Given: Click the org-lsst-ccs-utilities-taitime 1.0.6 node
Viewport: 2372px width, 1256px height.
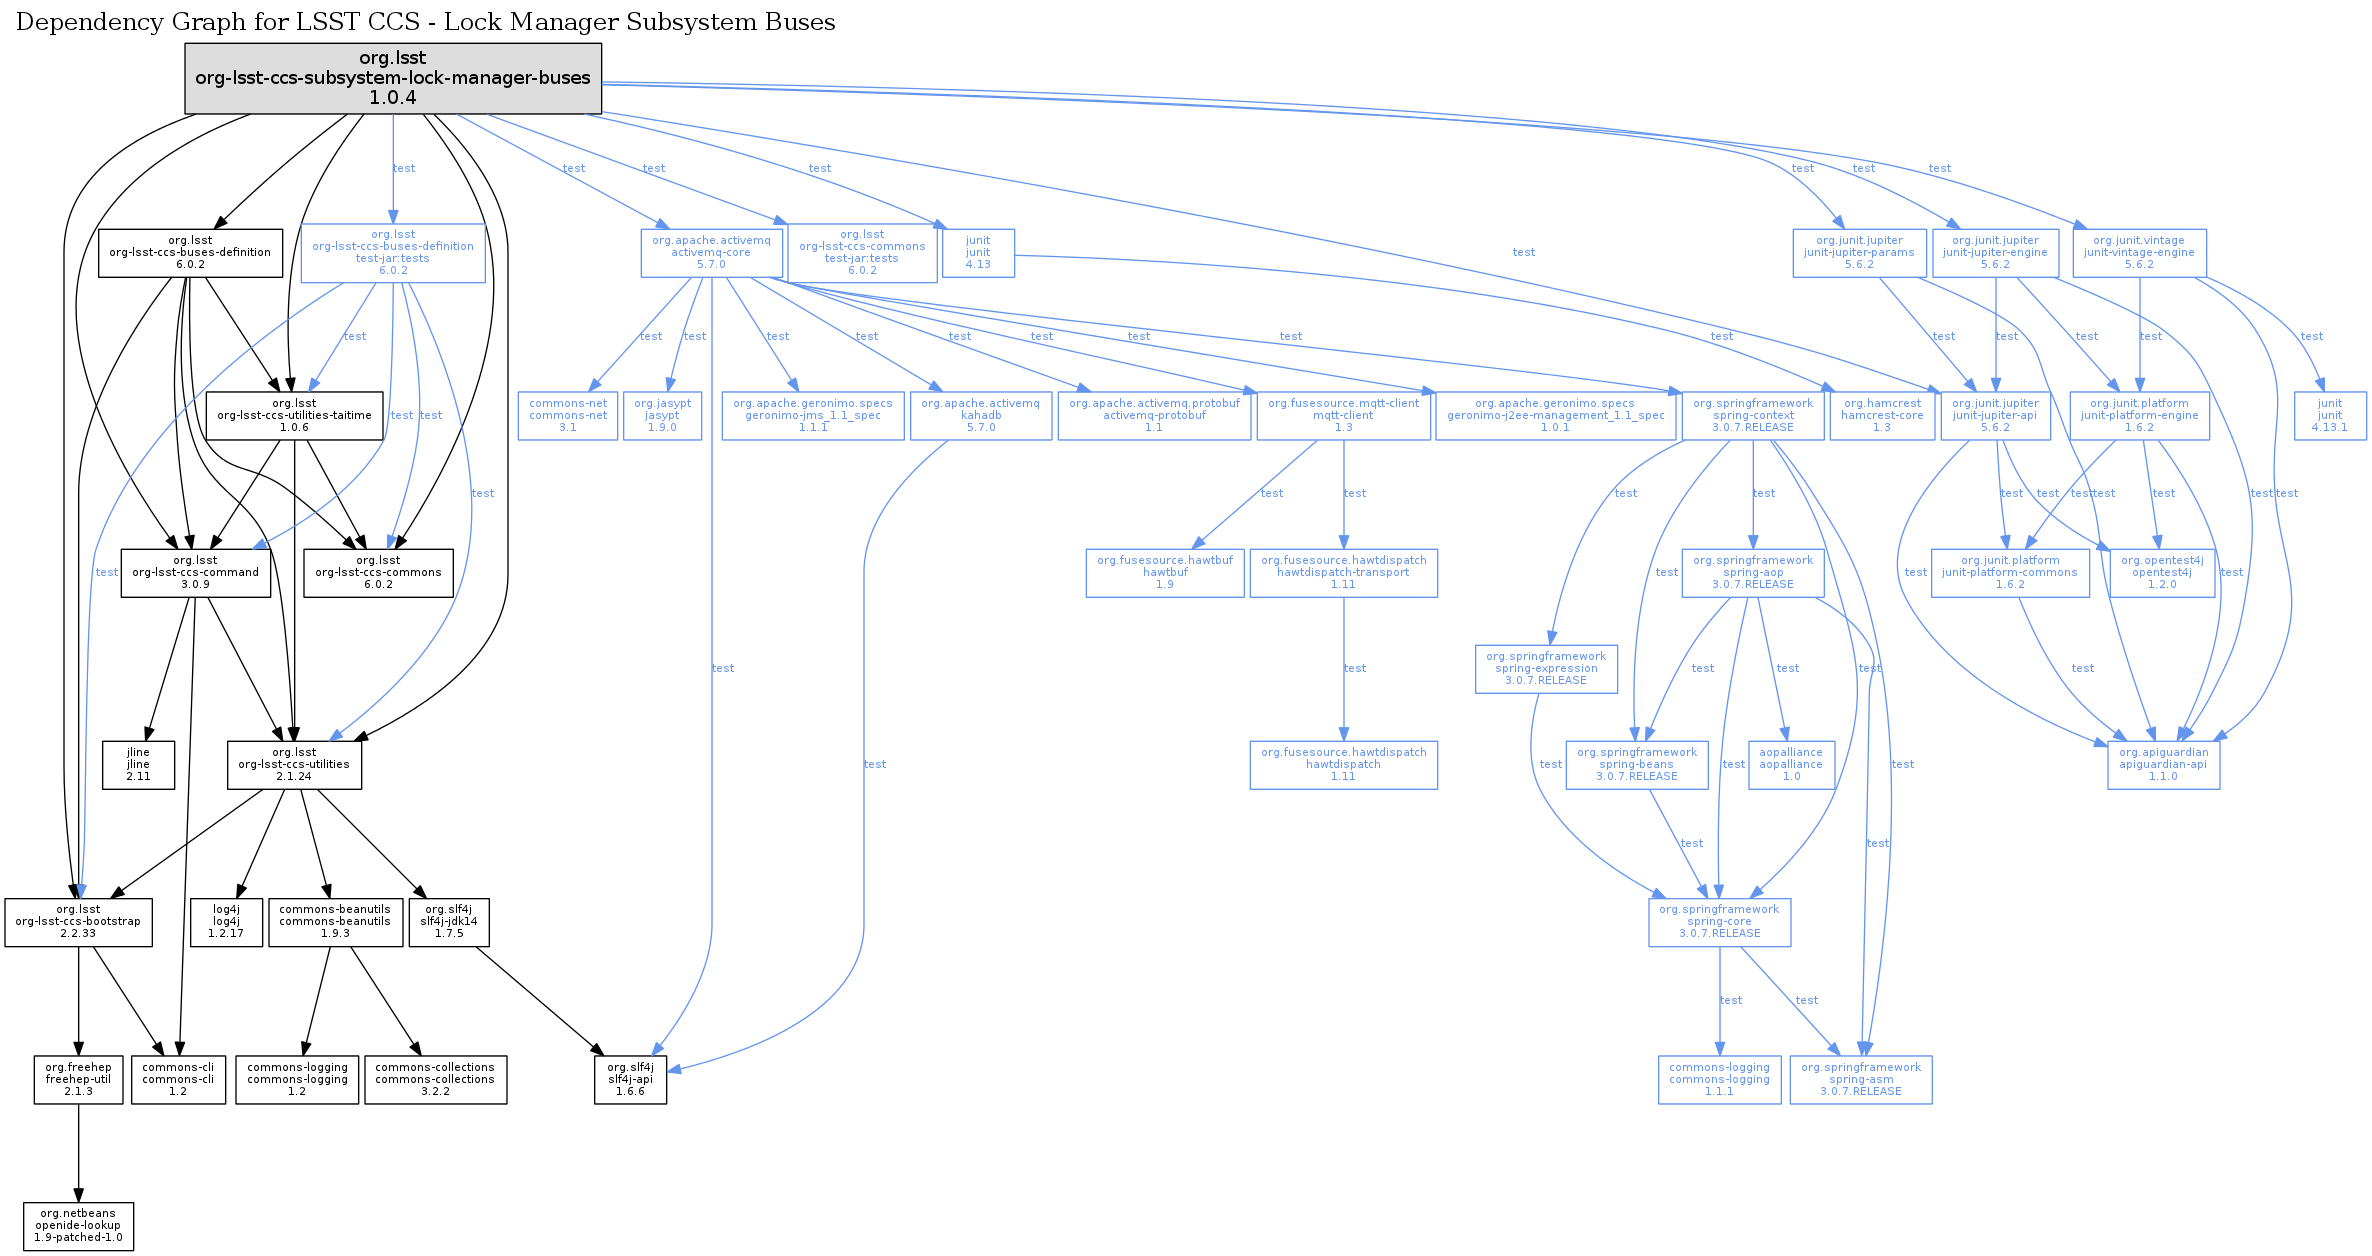Looking at the screenshot, I should [294, 416].
